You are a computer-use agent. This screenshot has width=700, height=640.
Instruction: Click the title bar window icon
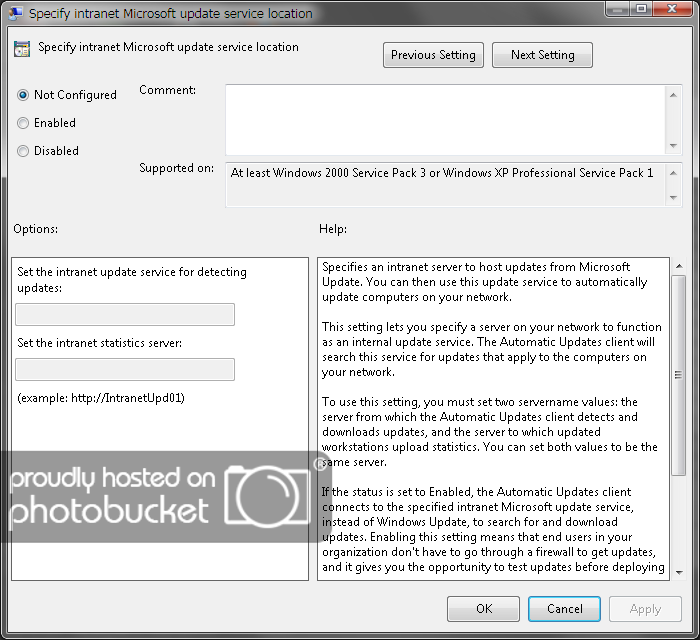pyautogui.click(x=16, y=13)
